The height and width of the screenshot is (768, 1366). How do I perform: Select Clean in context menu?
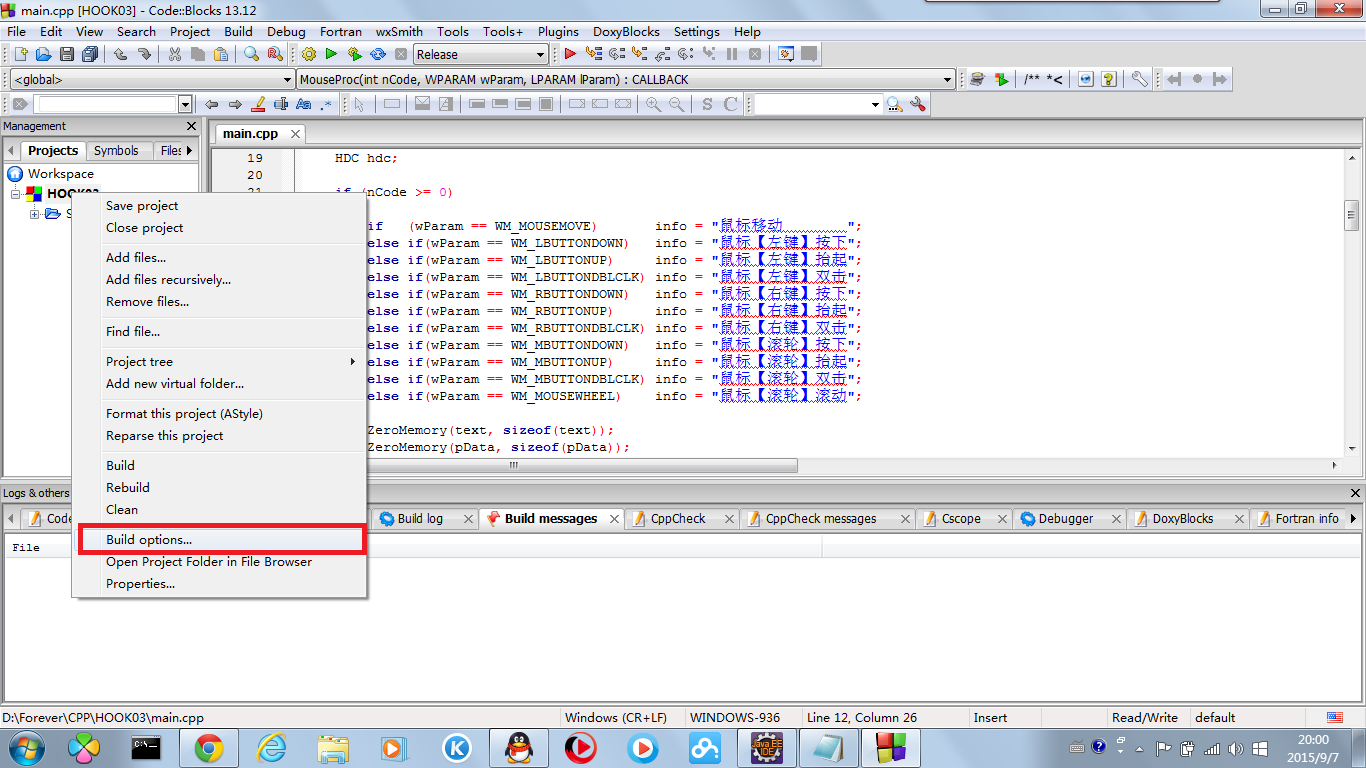click(x=220, y=509)
